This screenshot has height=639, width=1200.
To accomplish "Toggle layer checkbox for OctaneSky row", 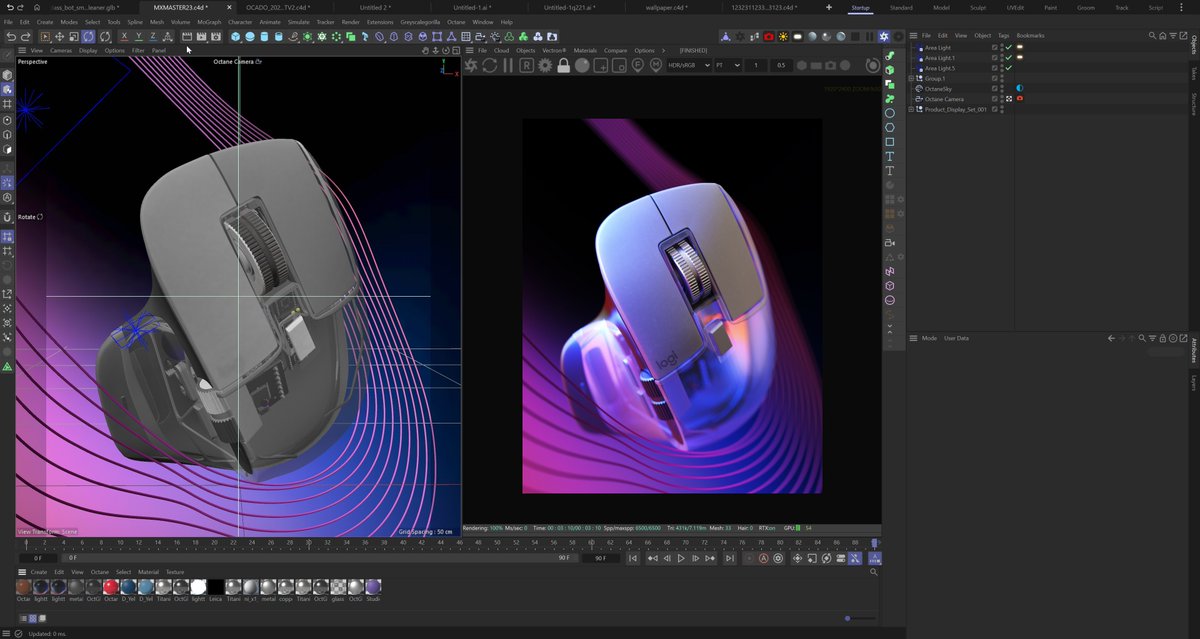I will [995, 89].
